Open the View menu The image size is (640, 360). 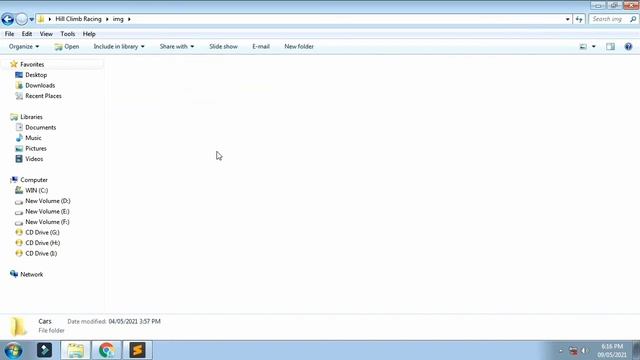46,34
